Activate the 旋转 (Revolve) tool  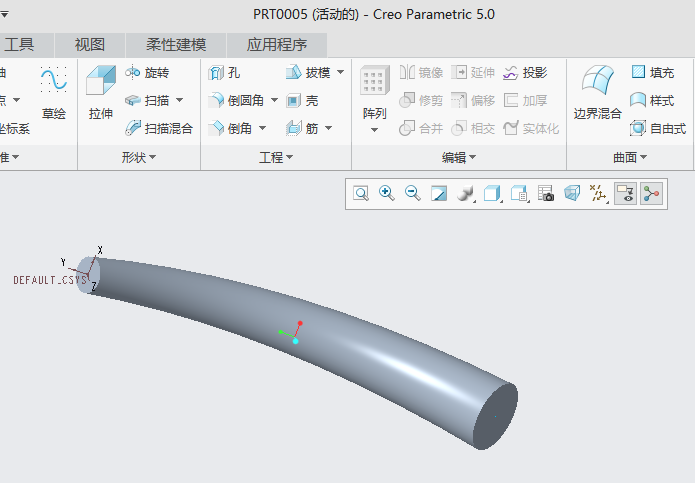click(x=148, y=72)
